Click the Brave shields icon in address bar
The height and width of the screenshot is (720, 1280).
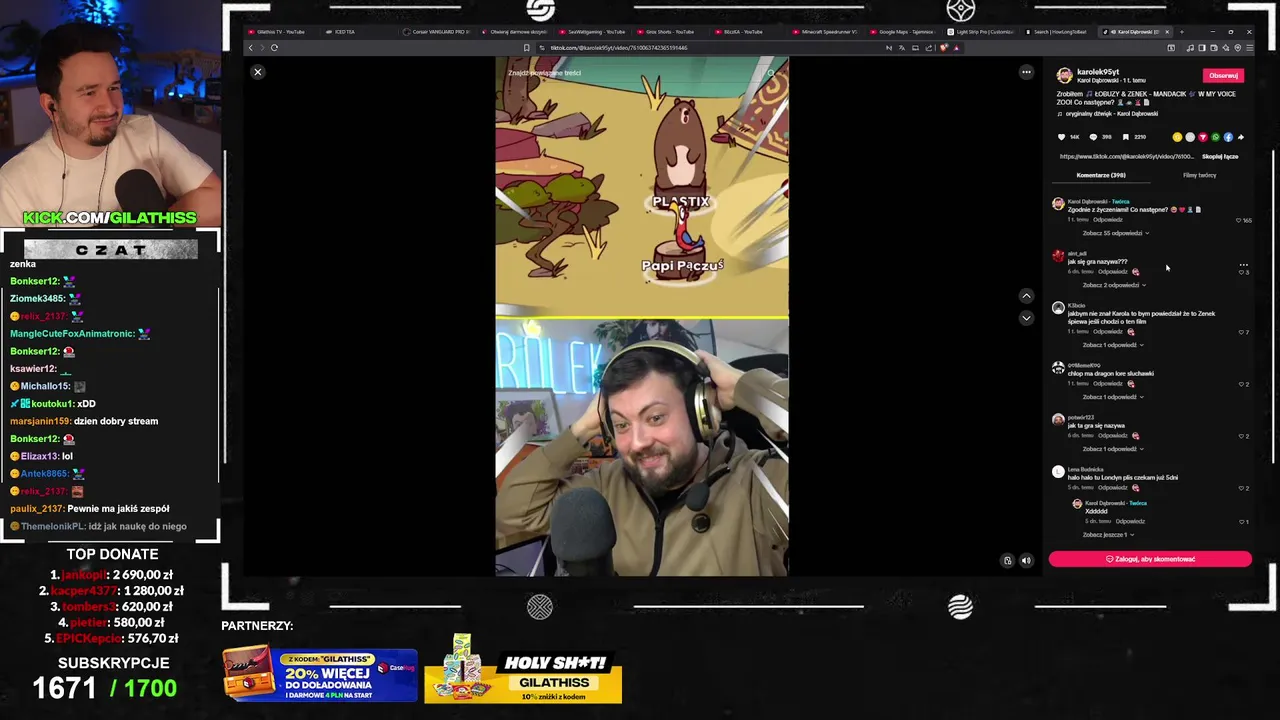point(944,47)
